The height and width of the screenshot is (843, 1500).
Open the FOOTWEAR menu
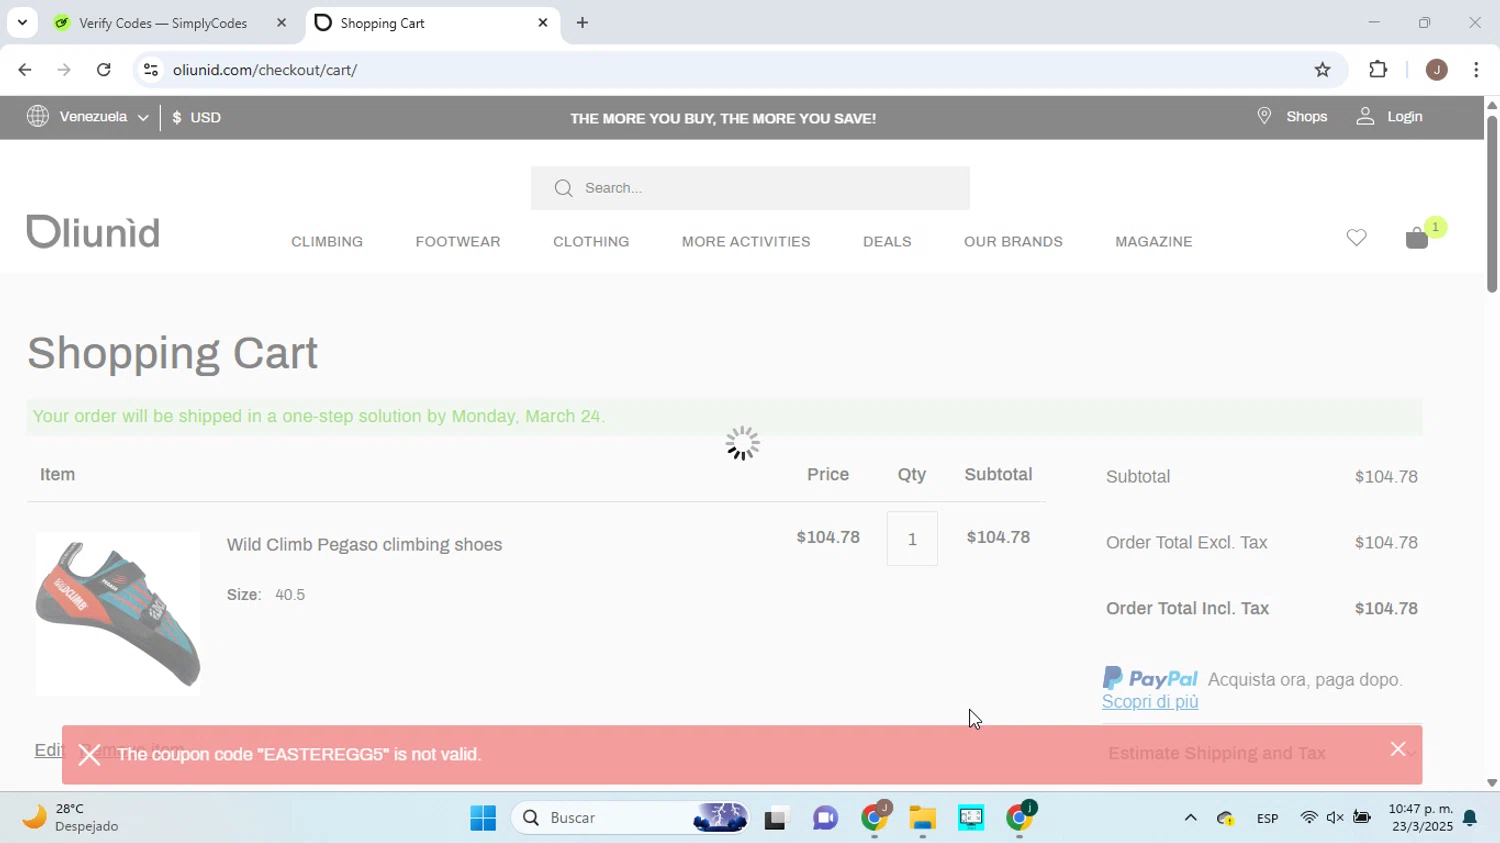point(458,242)
